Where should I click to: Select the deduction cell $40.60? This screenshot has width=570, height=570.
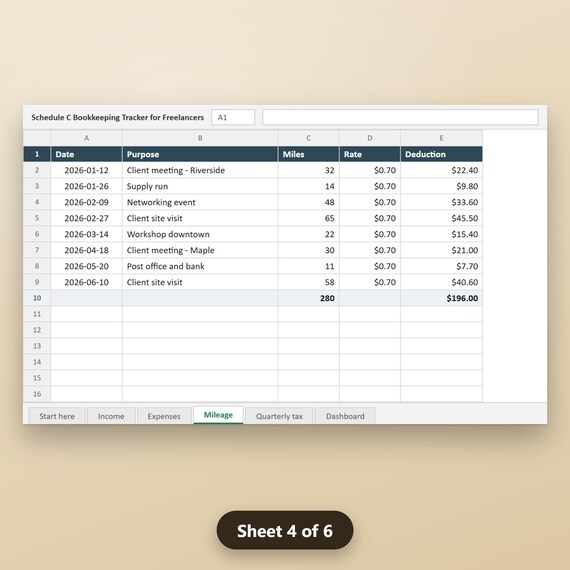pyautogui.click(x=441, y=282)
